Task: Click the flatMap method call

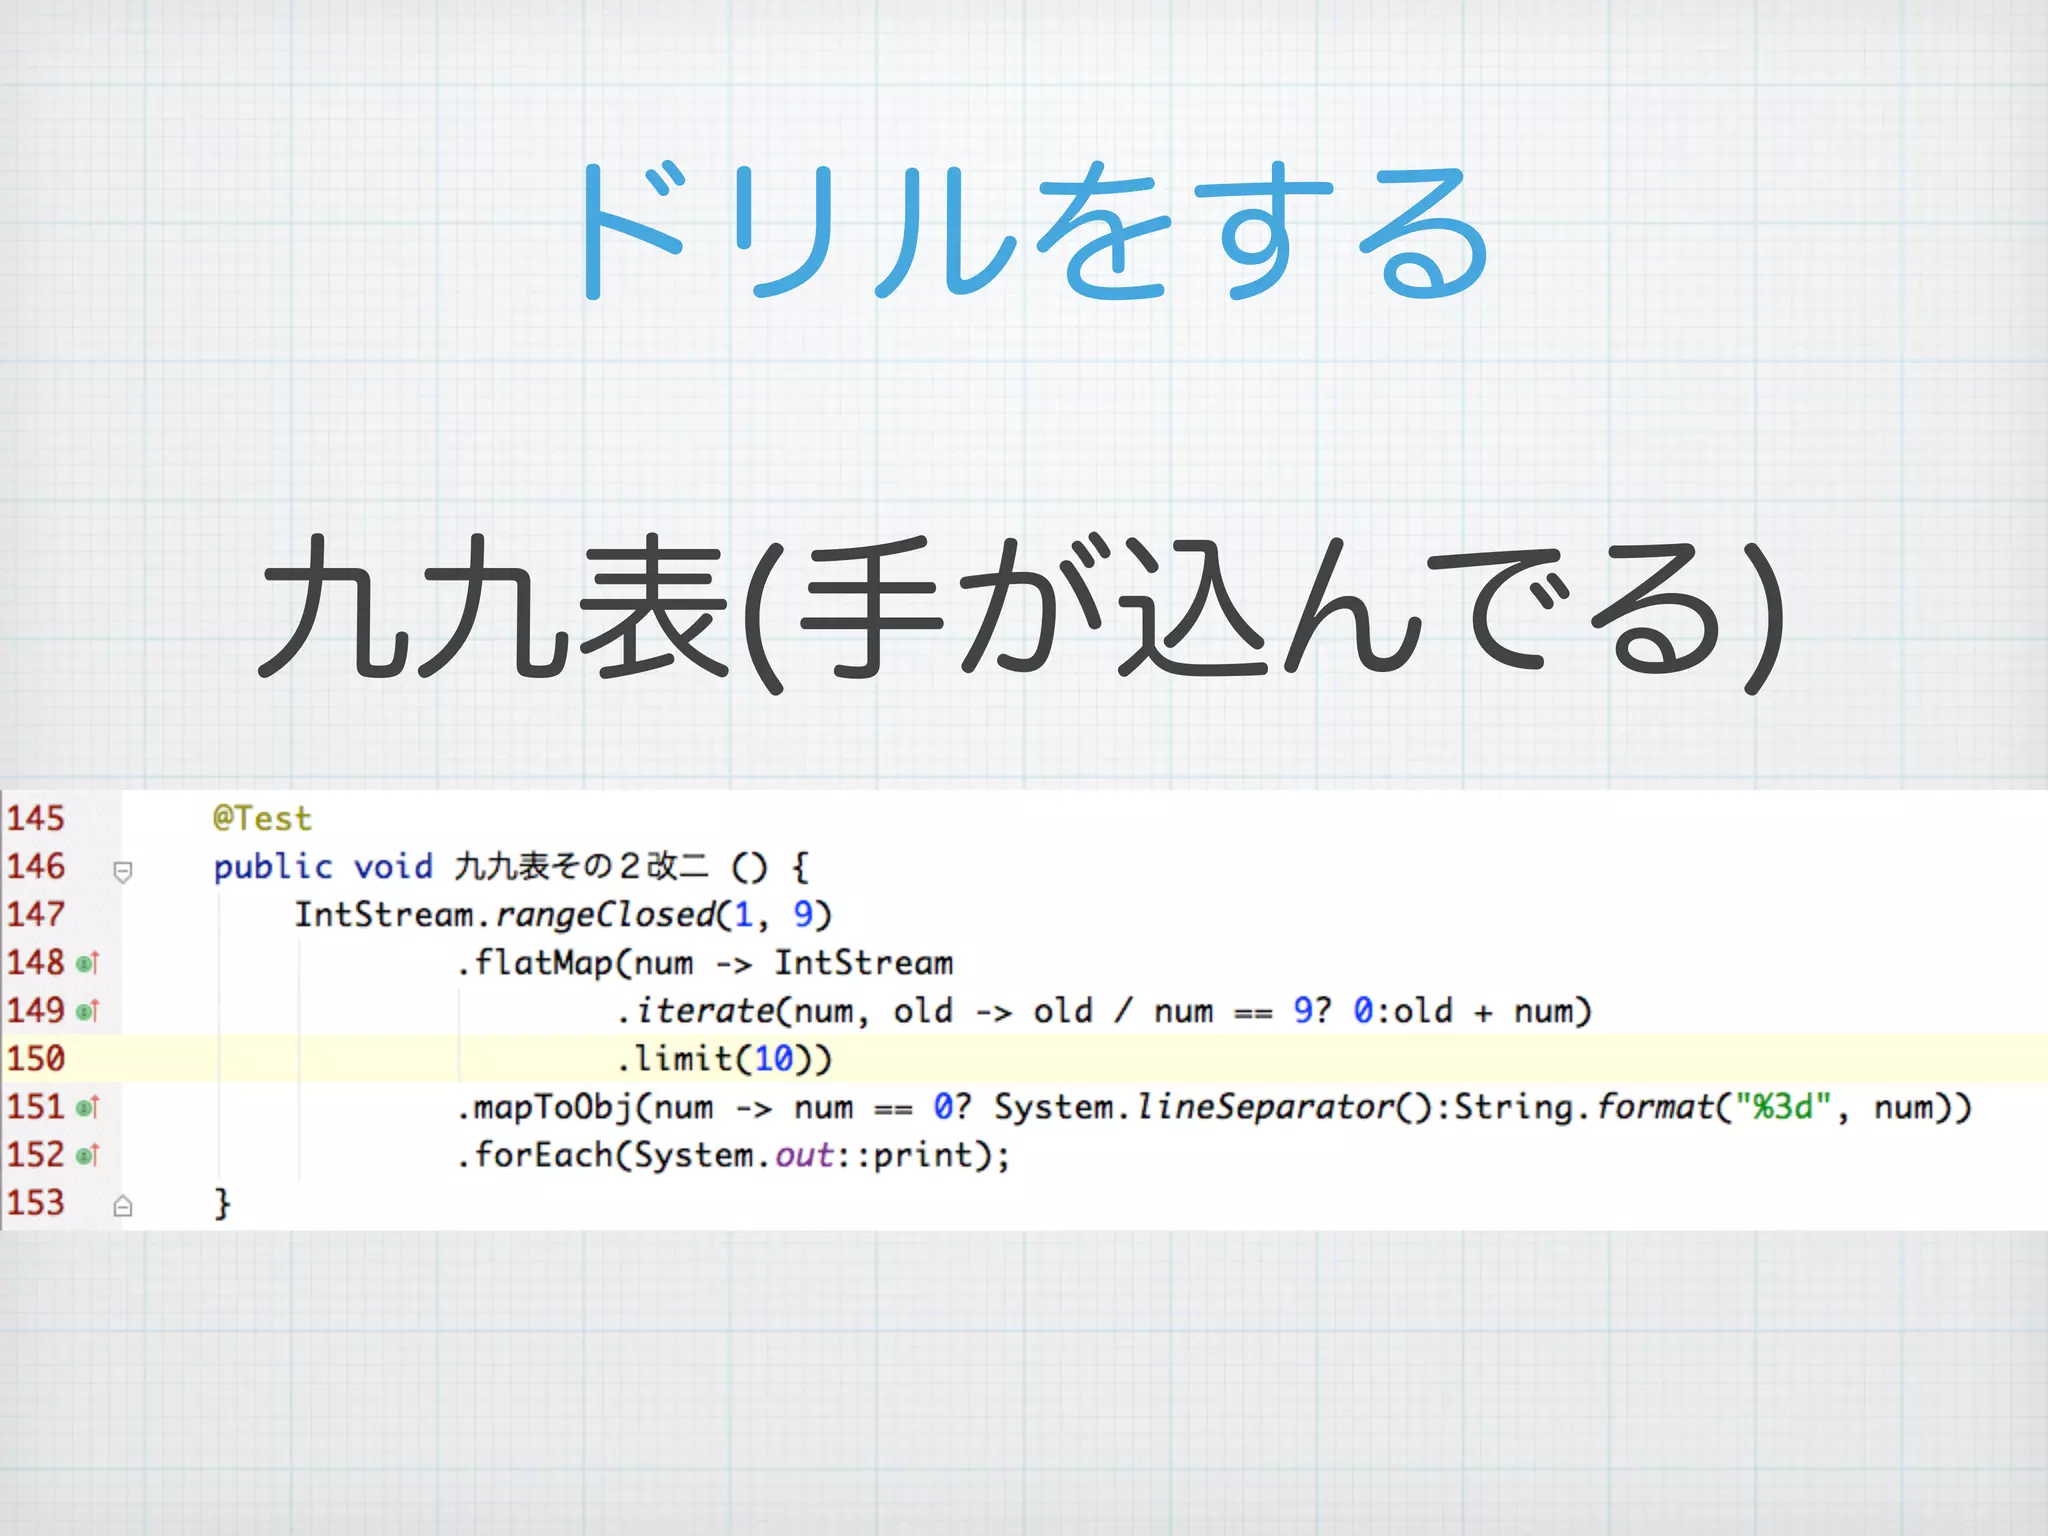Action: (543, 963)
